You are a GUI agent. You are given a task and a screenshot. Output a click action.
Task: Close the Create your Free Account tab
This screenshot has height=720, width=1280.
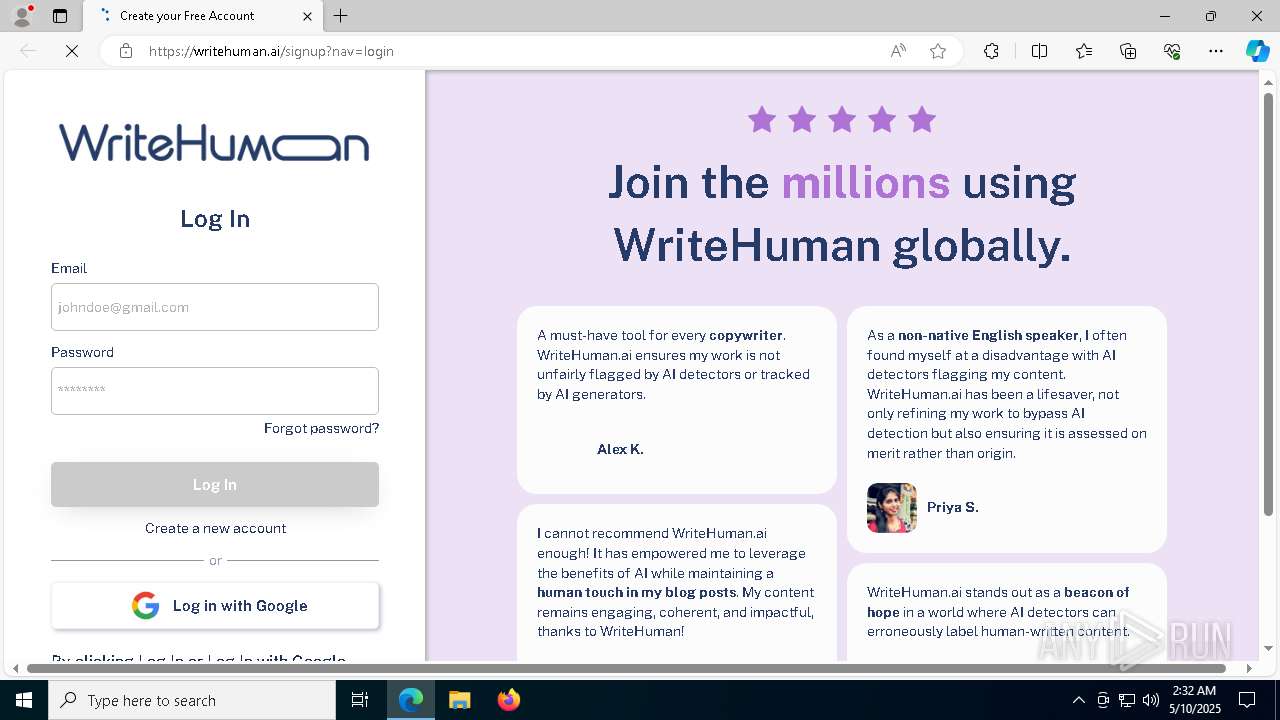pyautogui.click(x=308, y=16)
